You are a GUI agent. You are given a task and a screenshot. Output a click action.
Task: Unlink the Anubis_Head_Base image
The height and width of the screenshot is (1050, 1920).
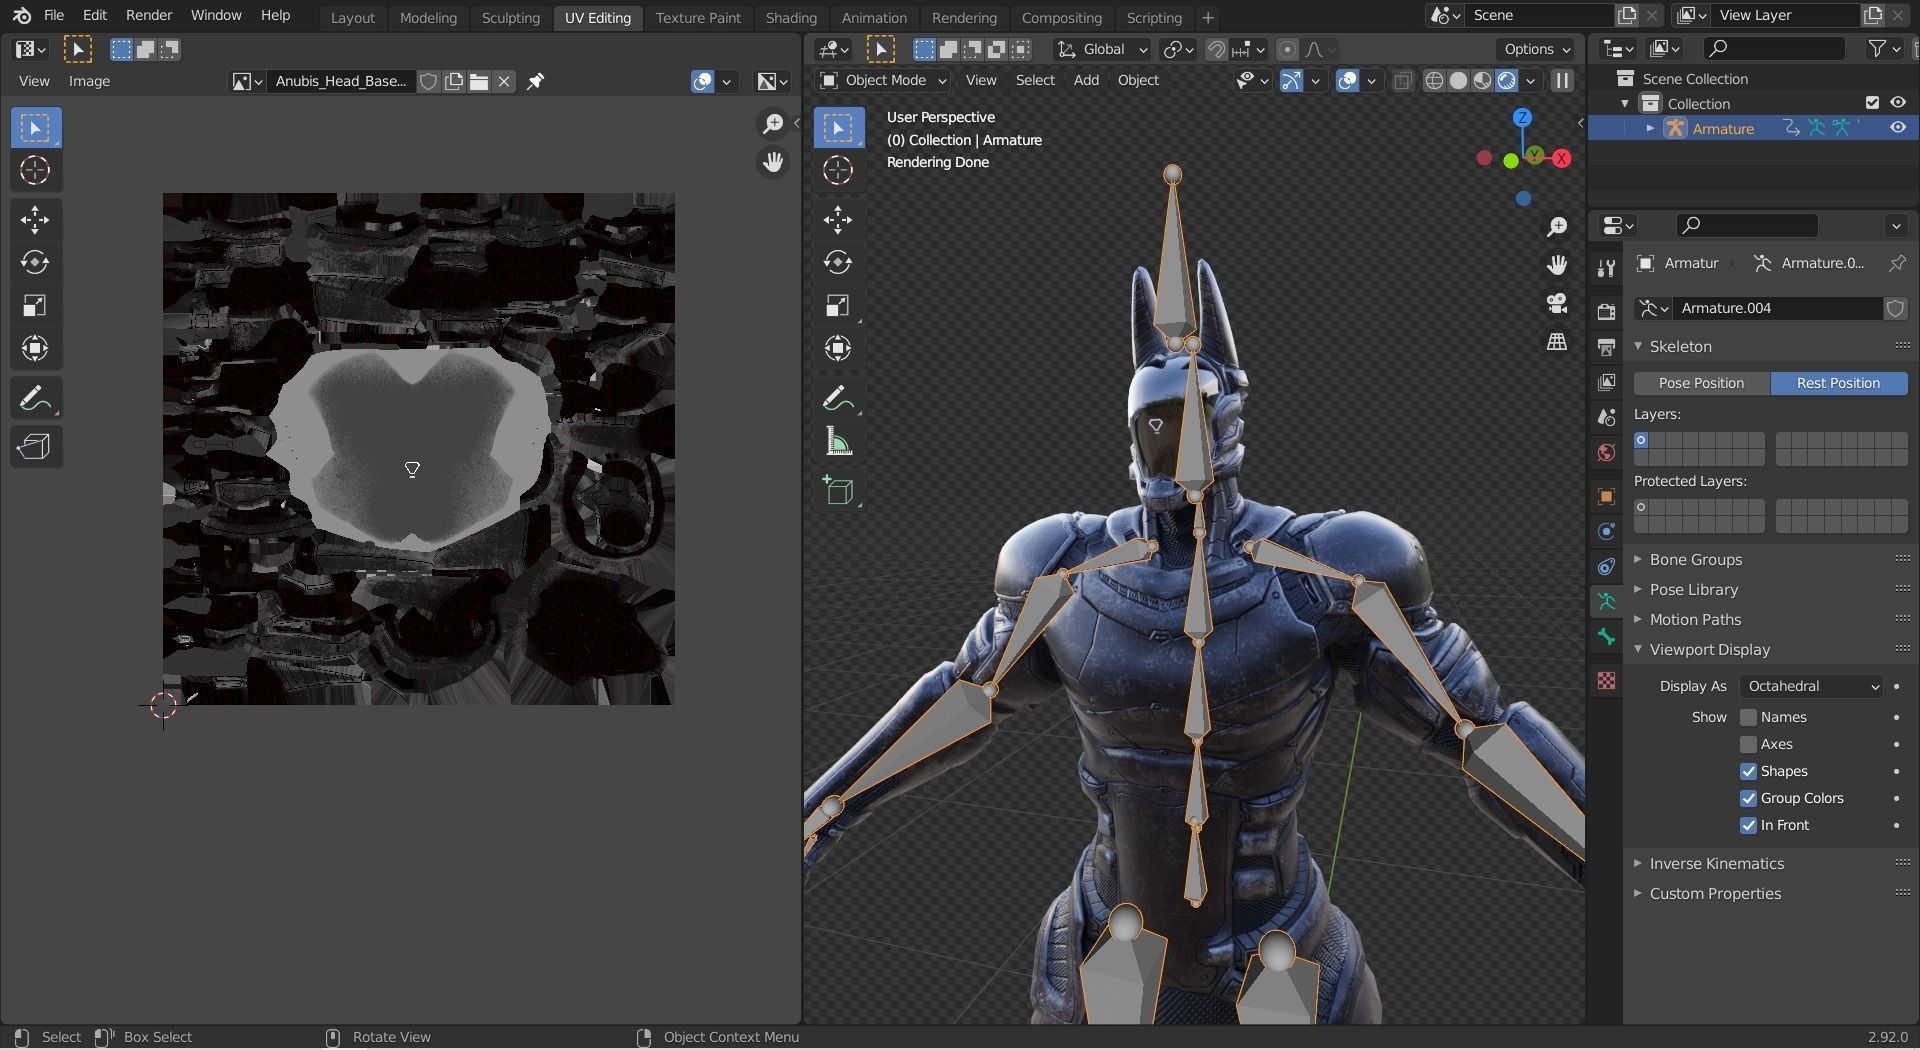[x=504, y=81]
